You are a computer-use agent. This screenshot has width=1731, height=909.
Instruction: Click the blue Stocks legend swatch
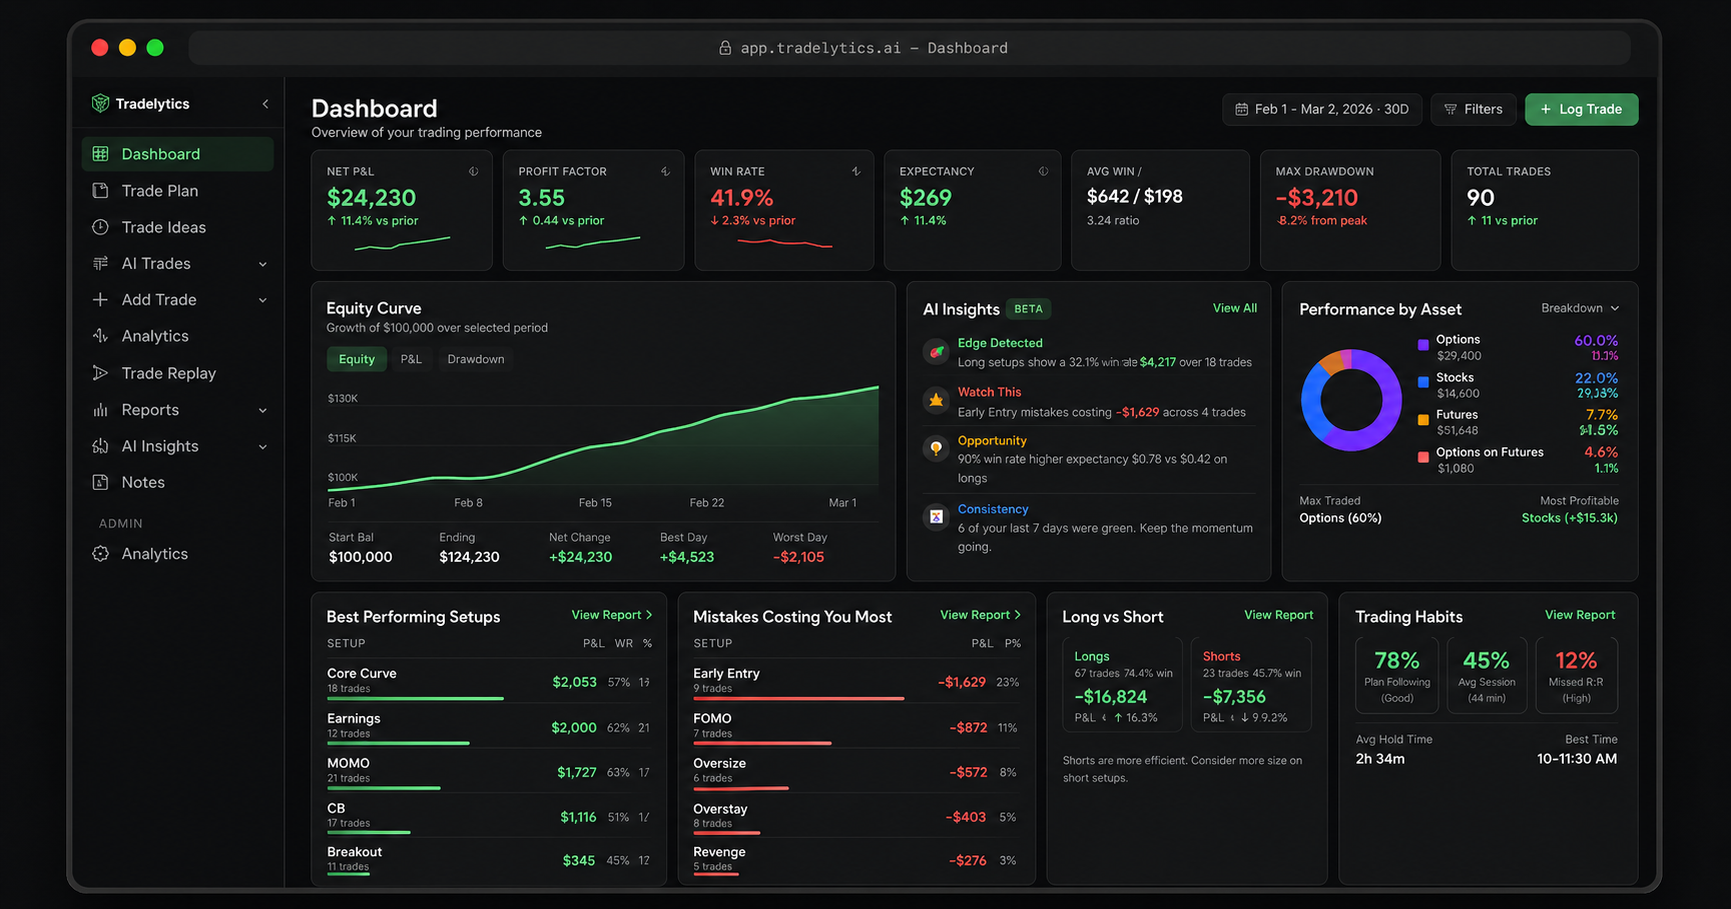point(1423,382)
